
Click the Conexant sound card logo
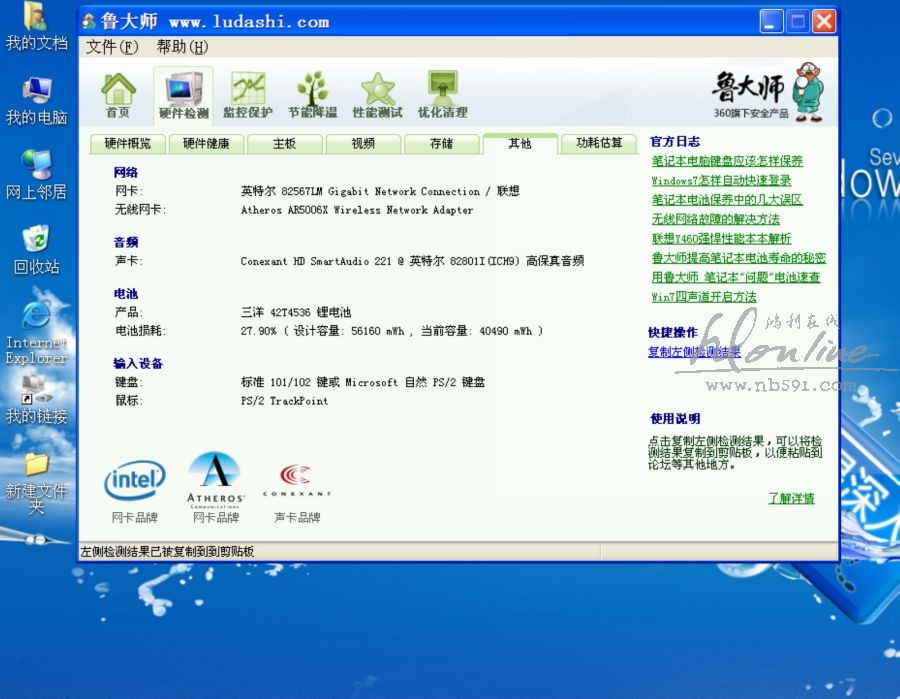tap(297, 480)
